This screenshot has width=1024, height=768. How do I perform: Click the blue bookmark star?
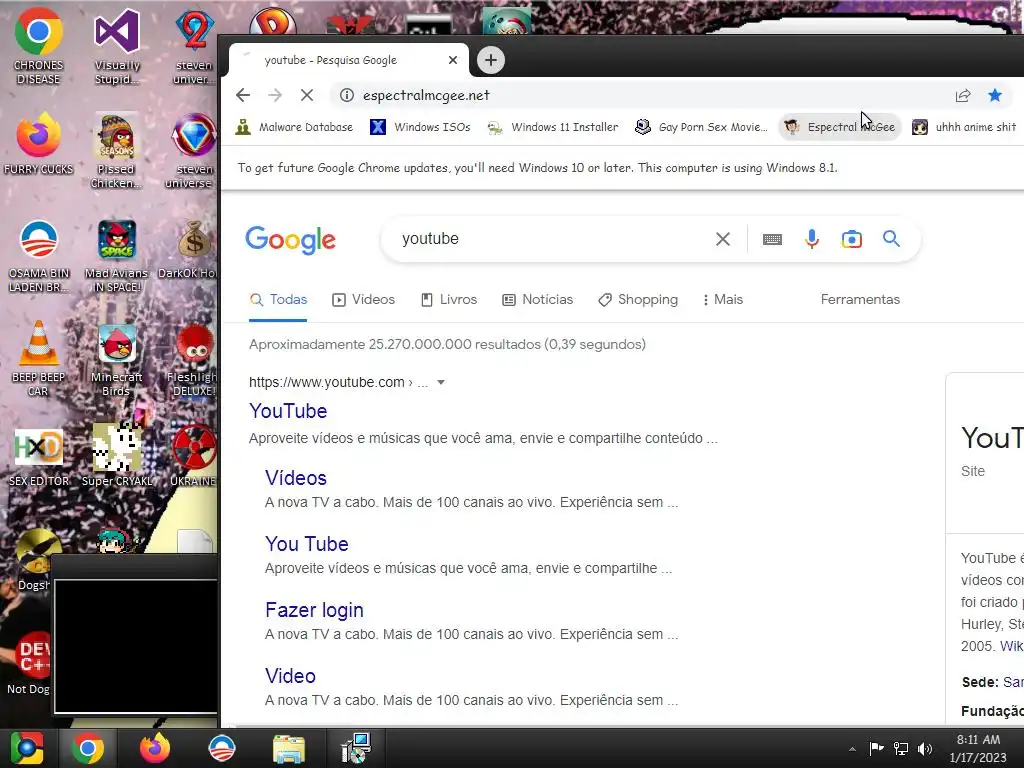[x=995, y=95]
